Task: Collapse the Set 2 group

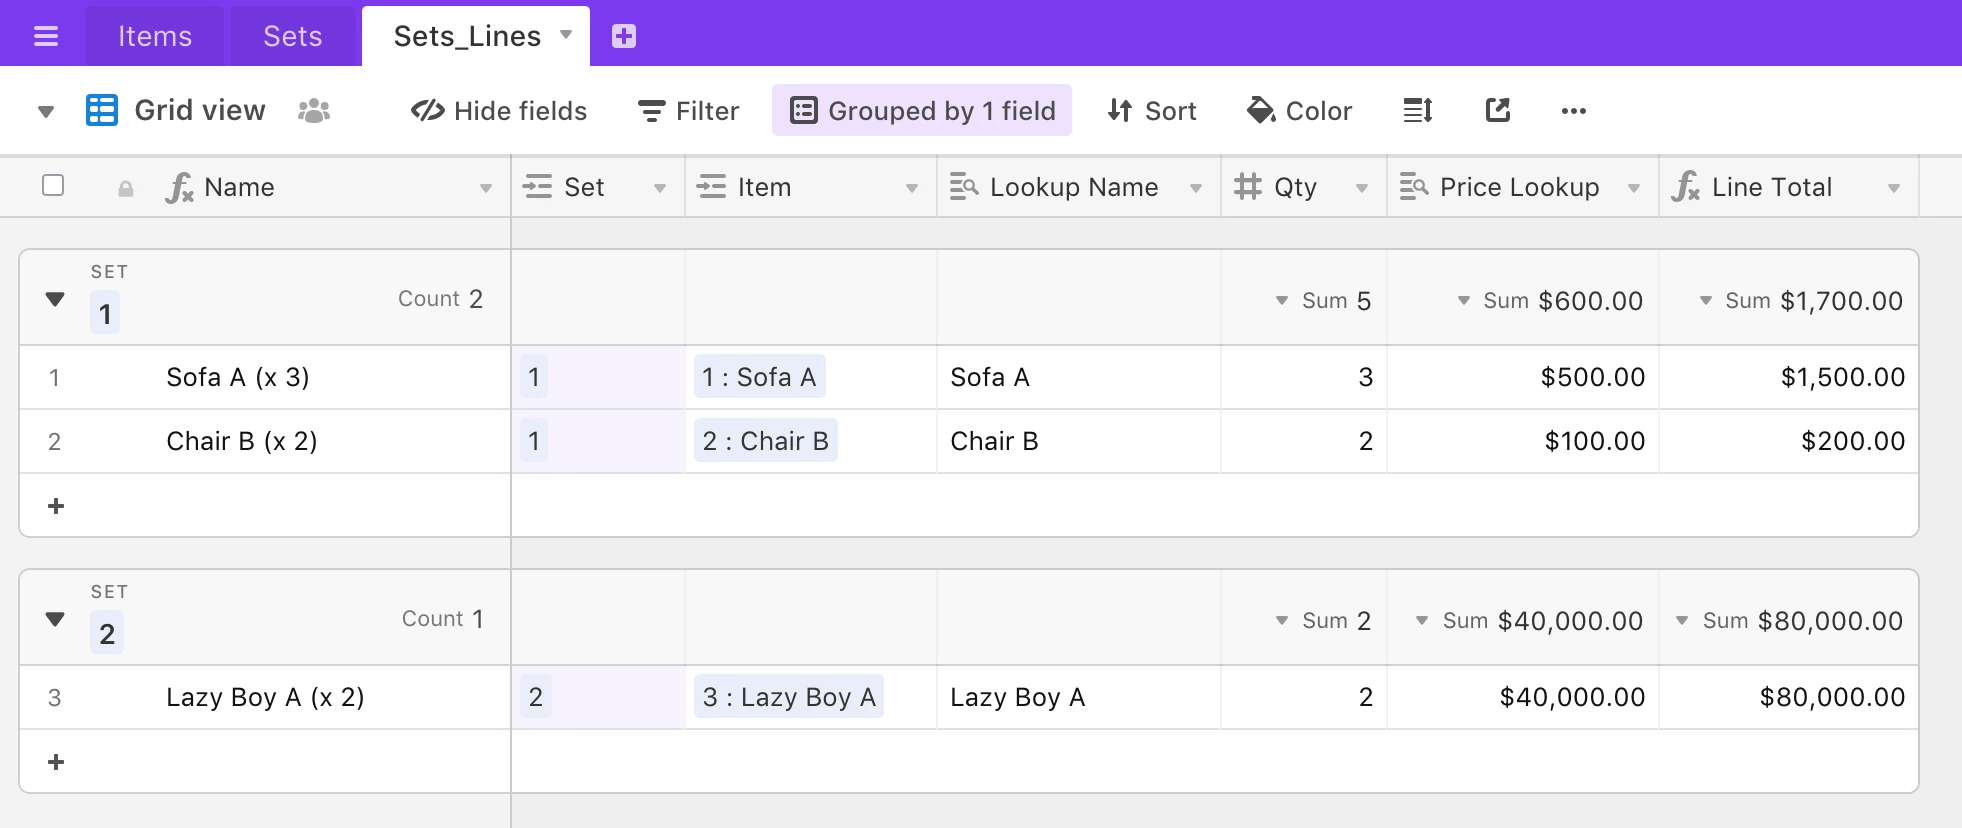Action: click(55, 619)
